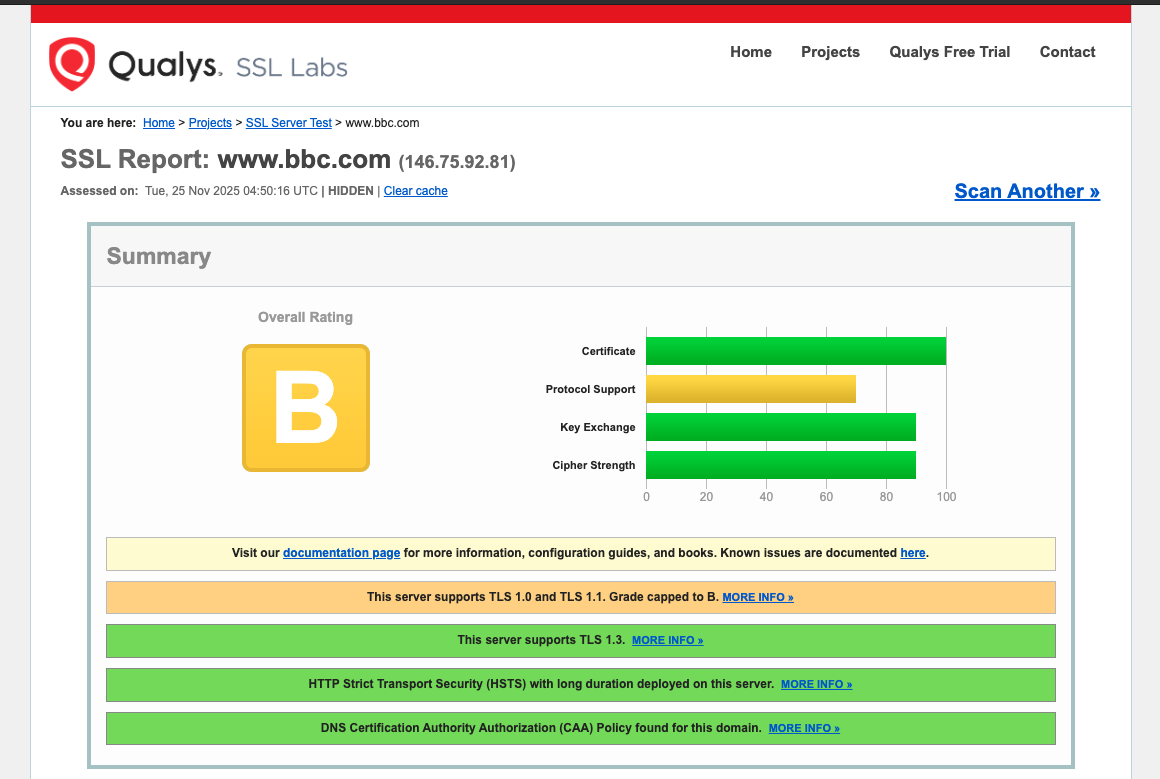This screenshot has width=1160, height=779.
Task: Open MORE INFO for DNS CAA policy
Action: pos(804,728)
